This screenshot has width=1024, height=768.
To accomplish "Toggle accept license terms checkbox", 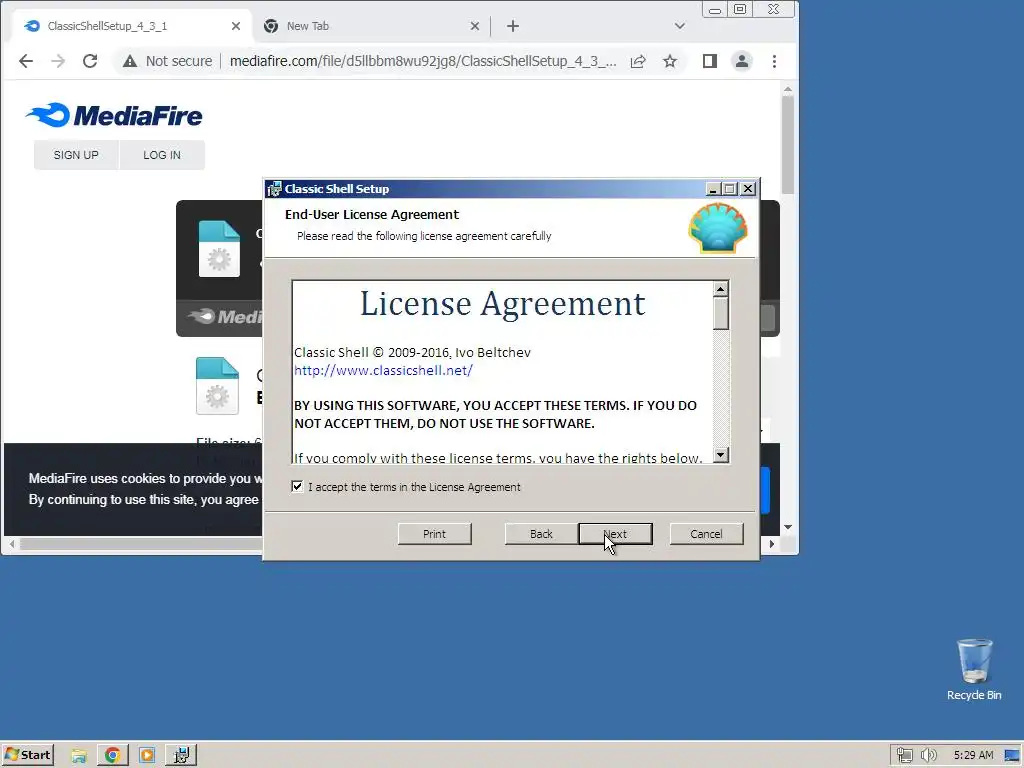I will (x=297, y=487).
